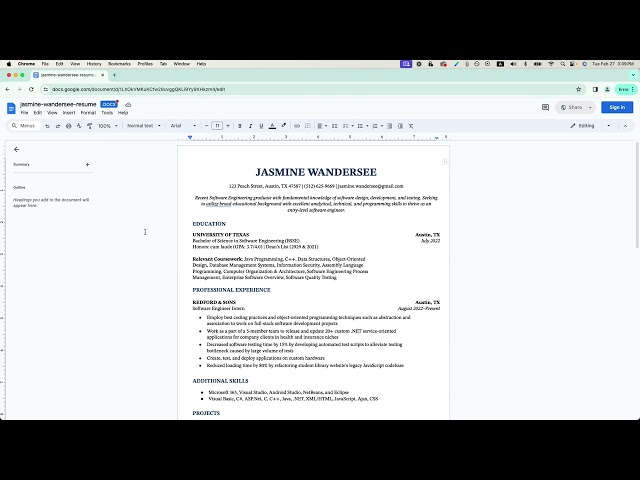640x480 pixels.
Task: Open the Docs Edit menu
Action: [38, 113]
